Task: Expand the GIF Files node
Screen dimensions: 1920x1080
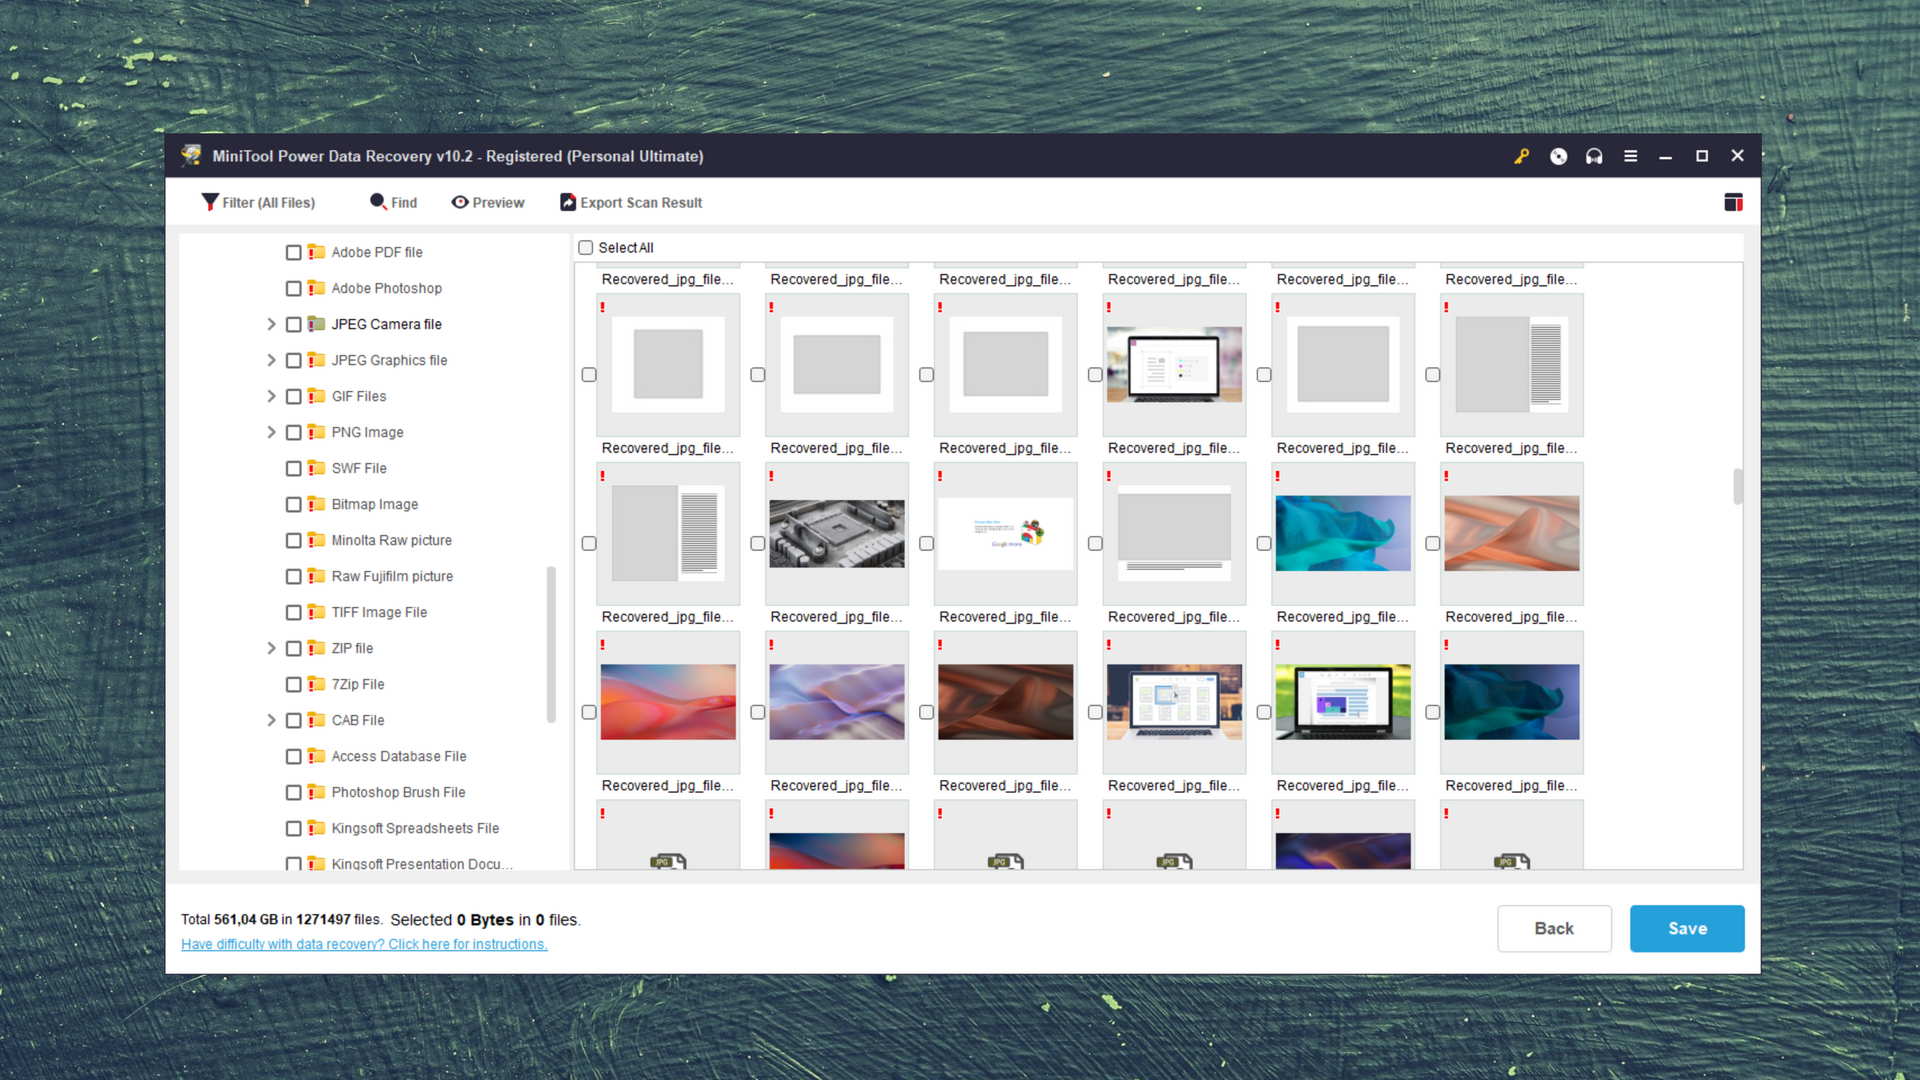Action: click(271, 396)
